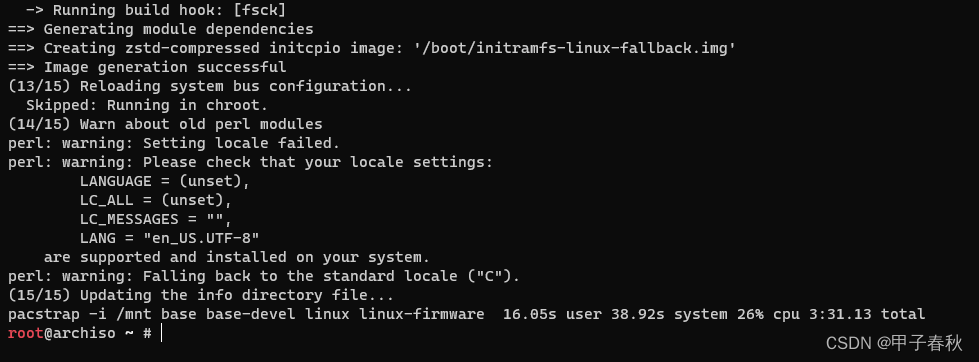Viewport: 979px width, 362px height.
Task: Click '(13/15) Reloading system bus configuration' line
Action: click(210, 86)
